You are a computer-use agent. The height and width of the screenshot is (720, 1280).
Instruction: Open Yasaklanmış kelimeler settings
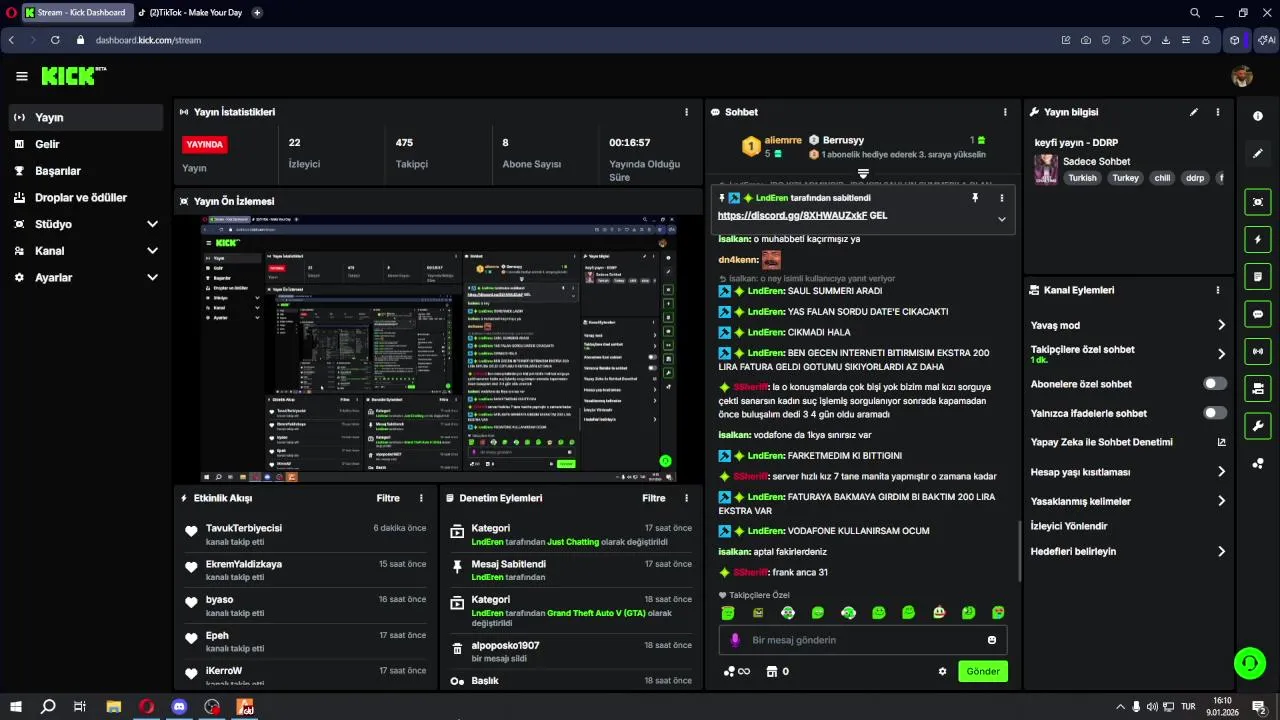pos(1128,501)
